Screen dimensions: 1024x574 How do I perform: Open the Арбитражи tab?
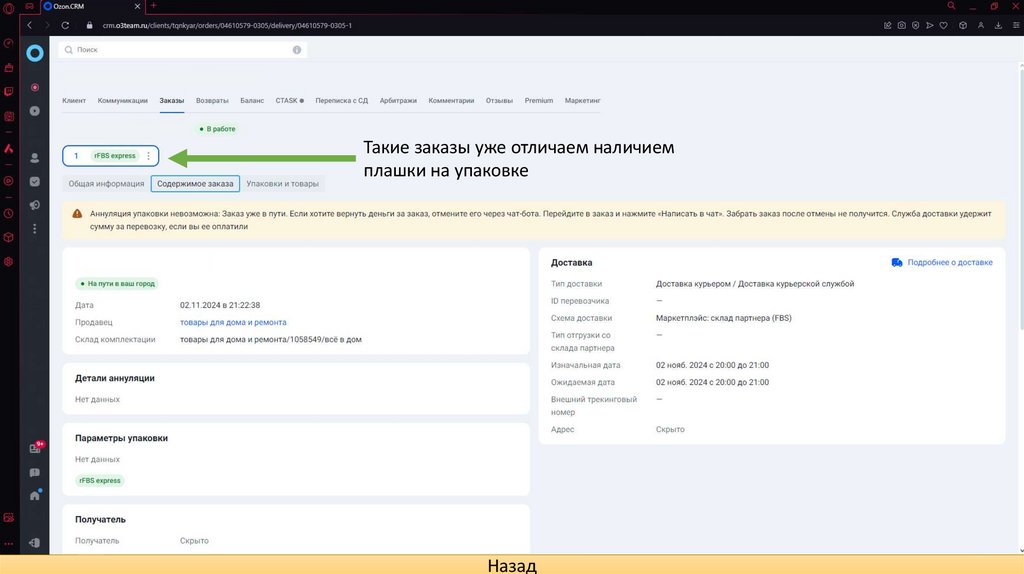tap(398, 101)
